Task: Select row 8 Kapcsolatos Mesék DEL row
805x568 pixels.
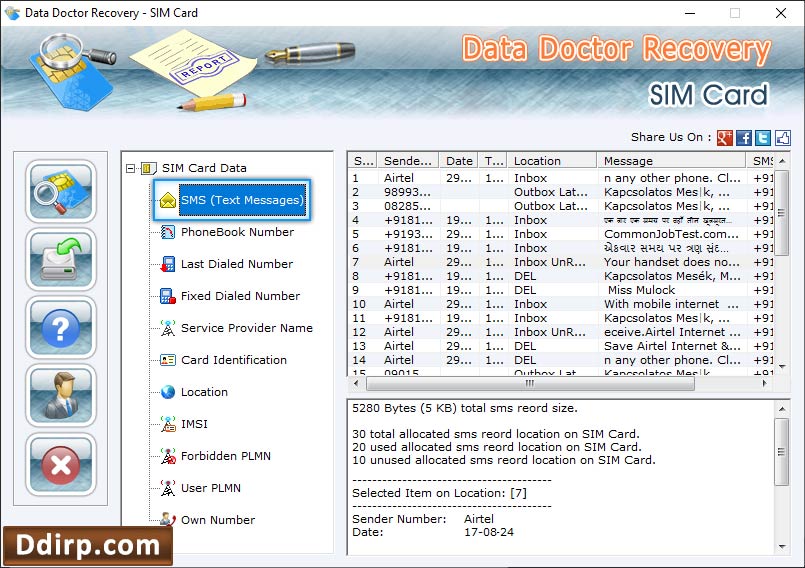Action: click(x=561, y=276)
